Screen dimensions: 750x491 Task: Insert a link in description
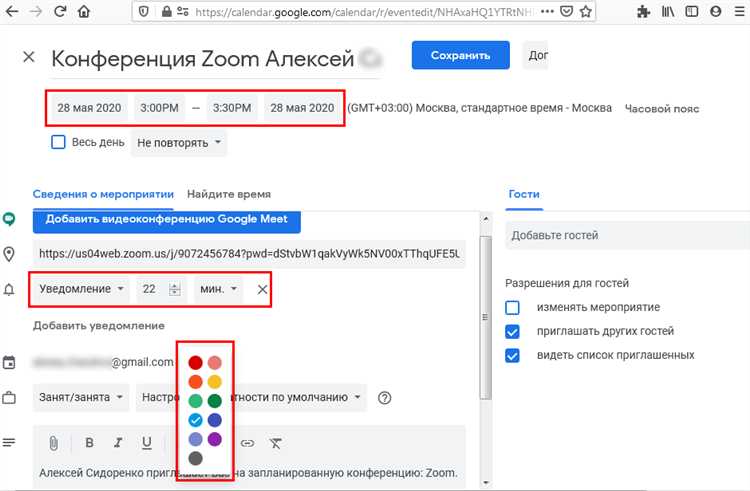[247, 443]
